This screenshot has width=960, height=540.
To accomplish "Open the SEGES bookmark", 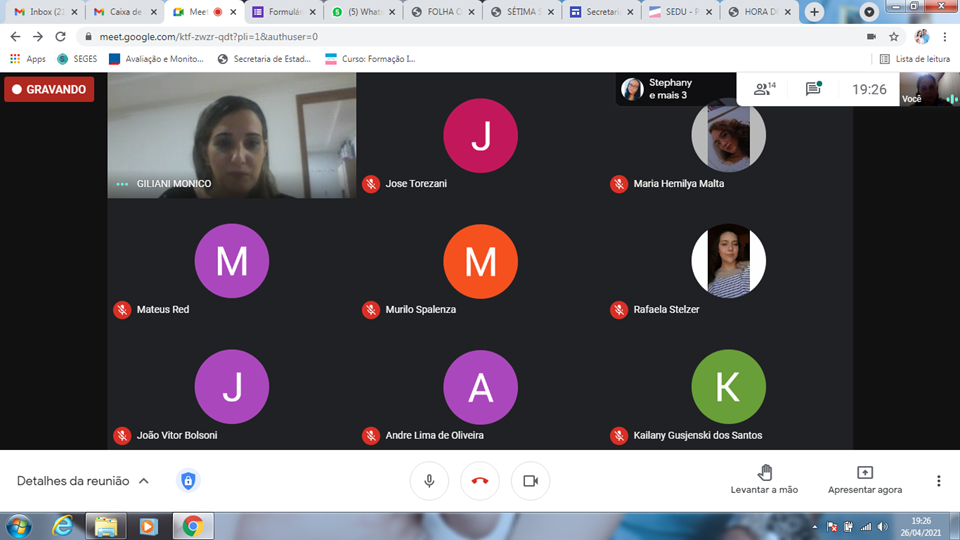I will pyautogui.click(x=77, y=59).
